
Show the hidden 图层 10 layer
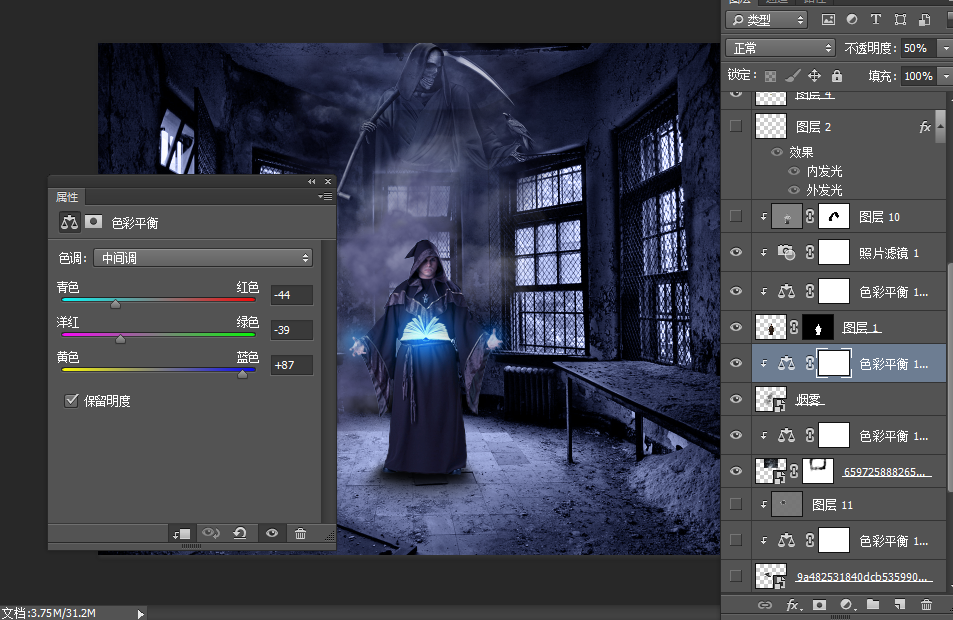pos(737,216)
